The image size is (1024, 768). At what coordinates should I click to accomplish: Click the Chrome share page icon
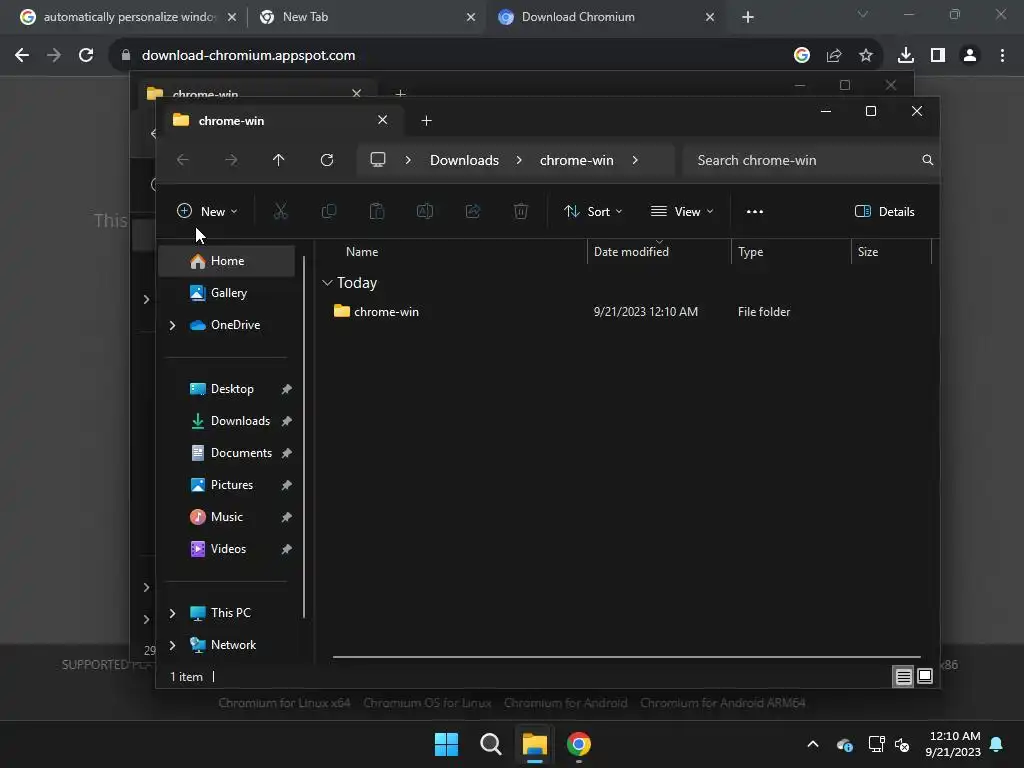[834, 56]
